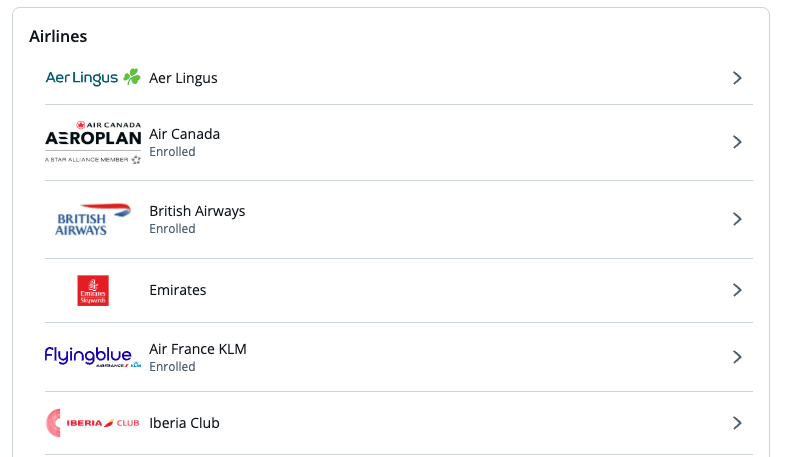Screen dimensions: 788x457
Task: Click the British Airways logo
Action: pos(93,219)
